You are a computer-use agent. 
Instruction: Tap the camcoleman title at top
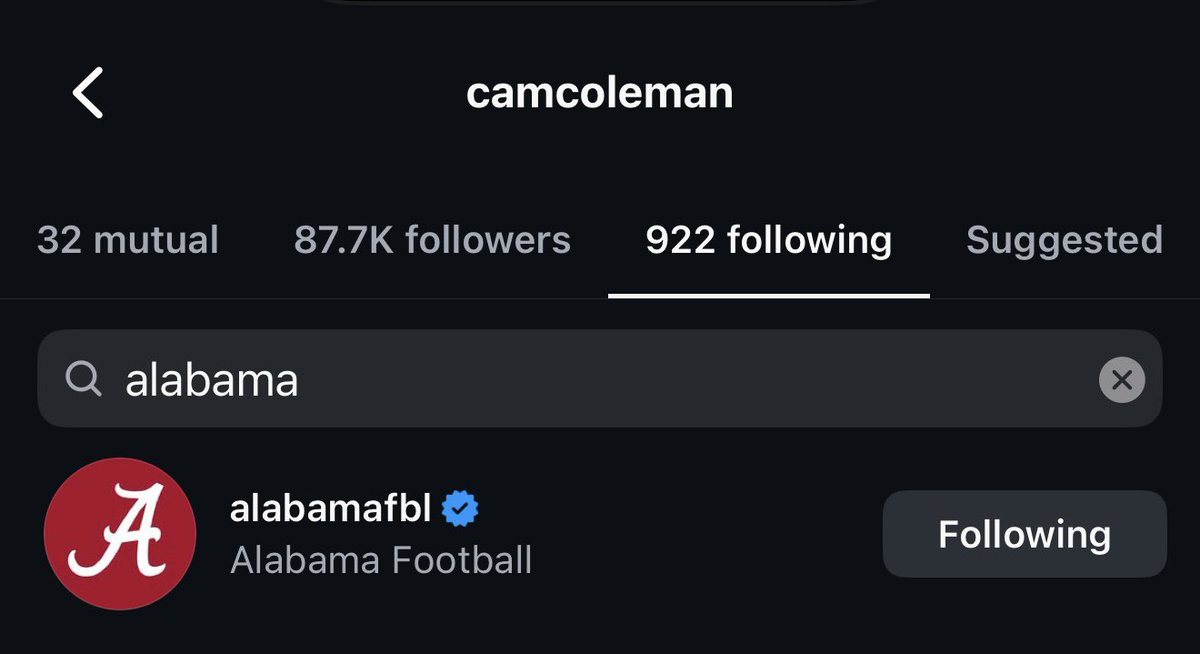click(600, 93)
